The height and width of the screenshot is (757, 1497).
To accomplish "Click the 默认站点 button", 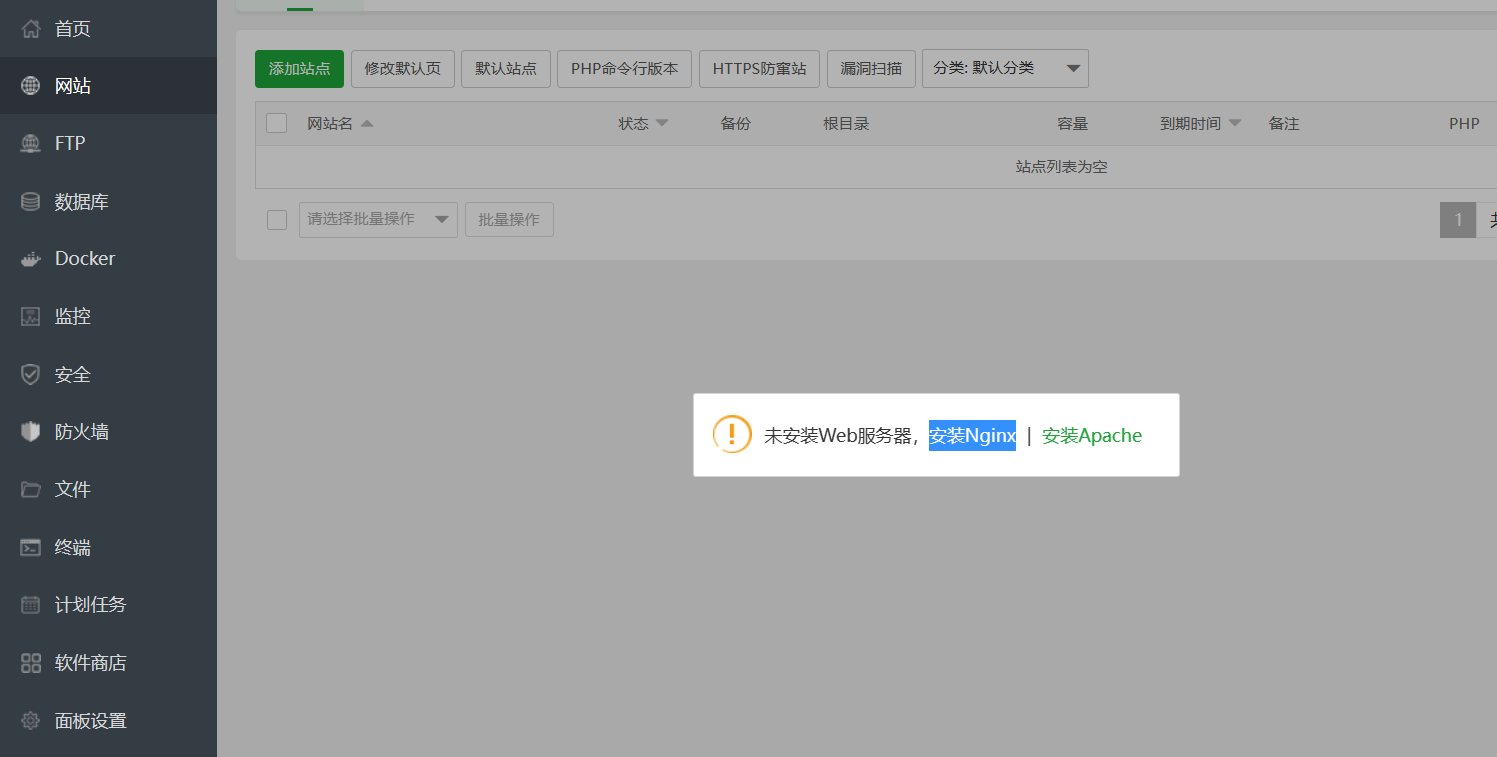I will (506, 68).
